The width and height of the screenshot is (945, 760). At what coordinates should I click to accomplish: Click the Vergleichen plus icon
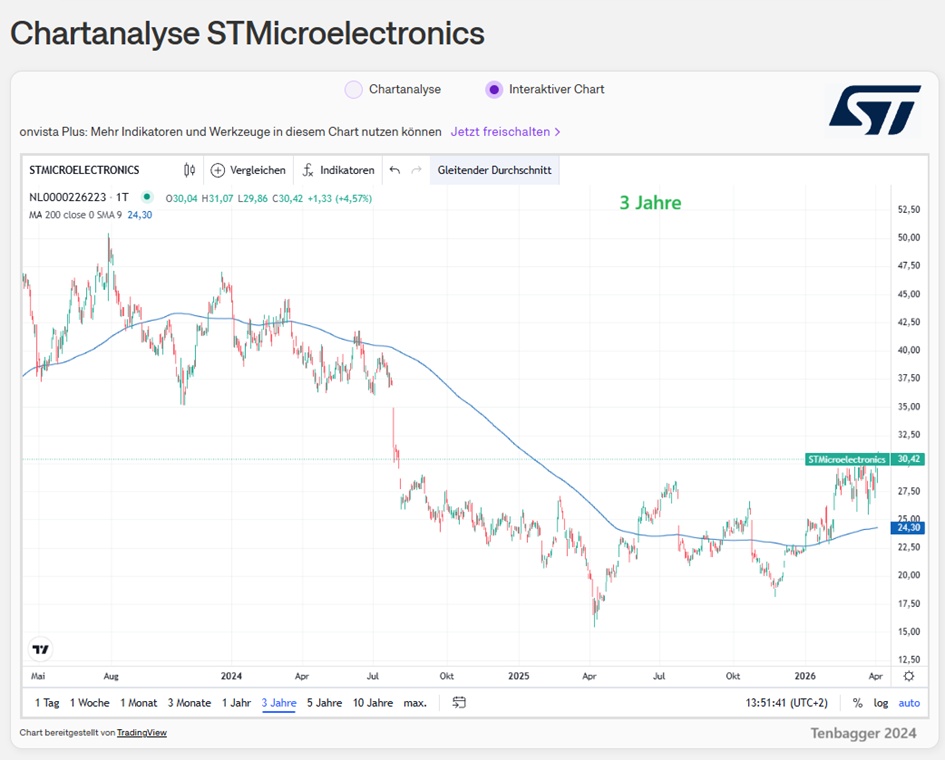(x=218, y=170)
